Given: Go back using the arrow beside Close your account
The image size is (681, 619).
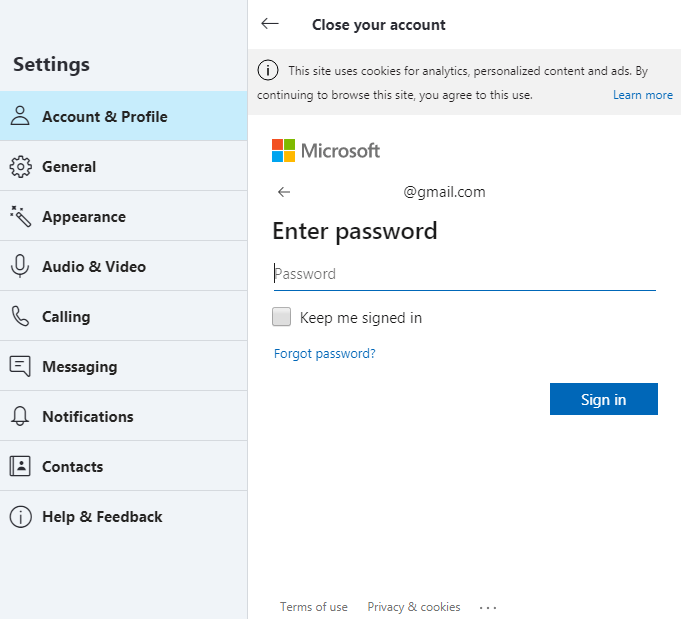Looking at the screenshot, I should point(270,23).
